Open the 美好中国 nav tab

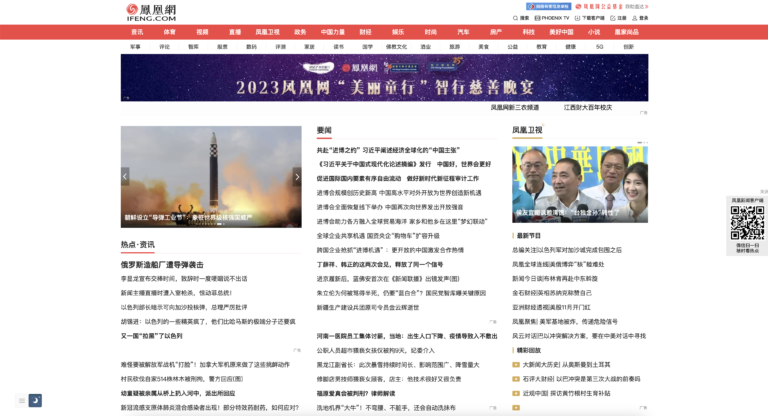561,32
